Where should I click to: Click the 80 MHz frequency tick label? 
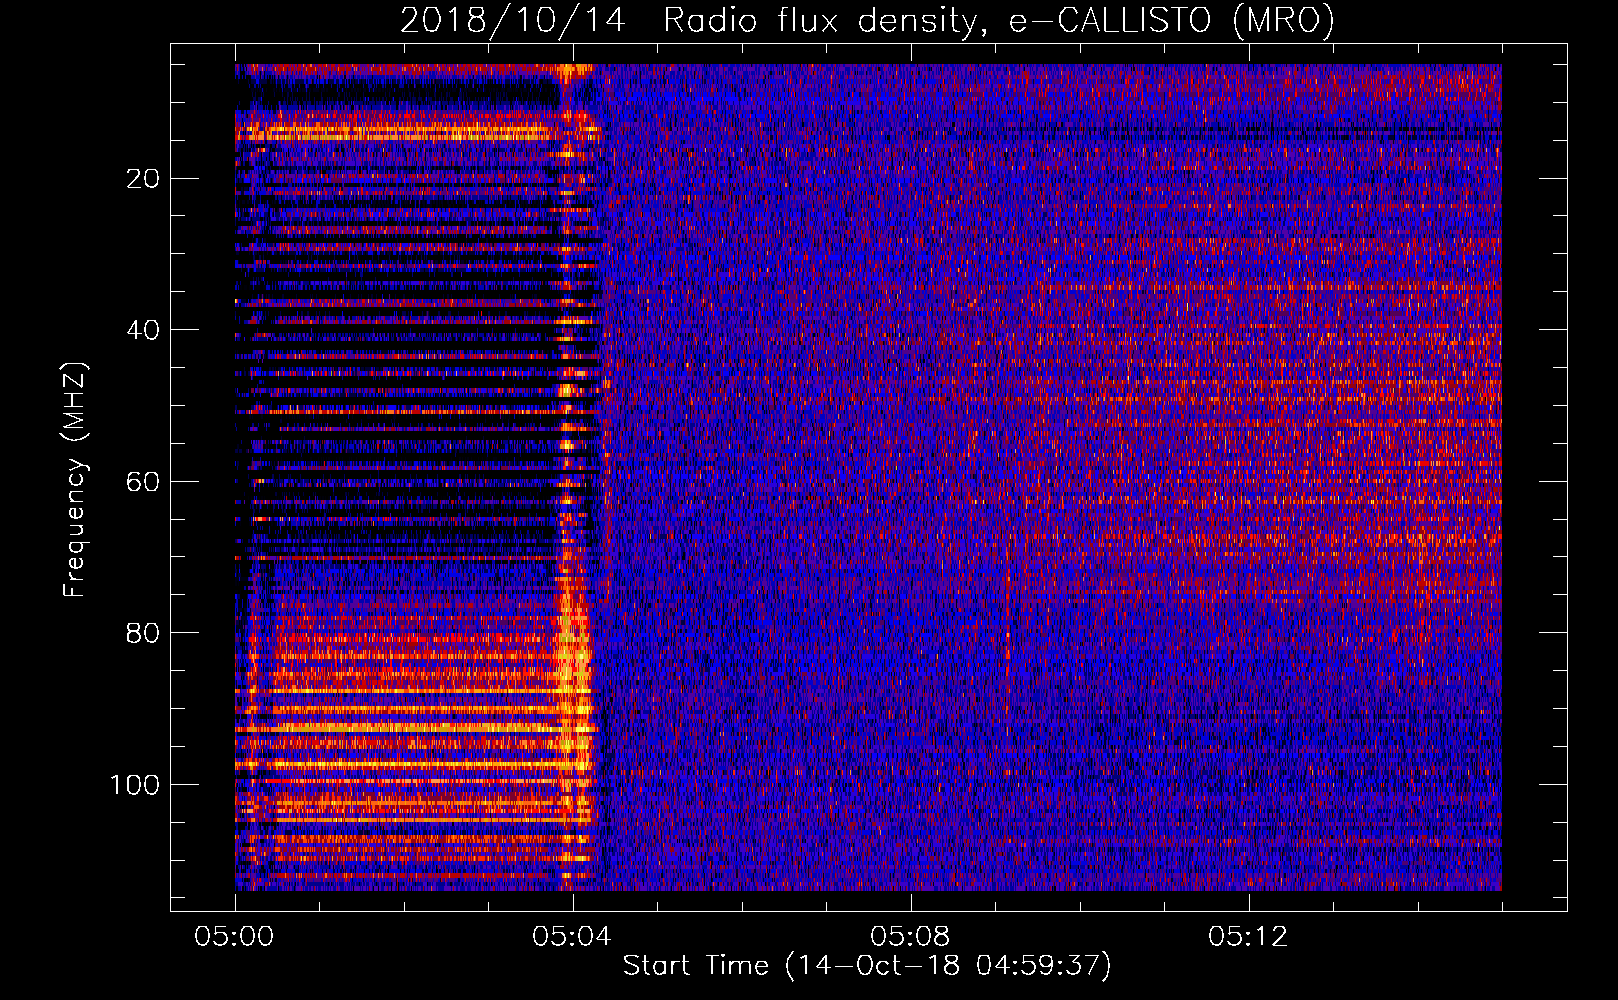coord(143,633)
